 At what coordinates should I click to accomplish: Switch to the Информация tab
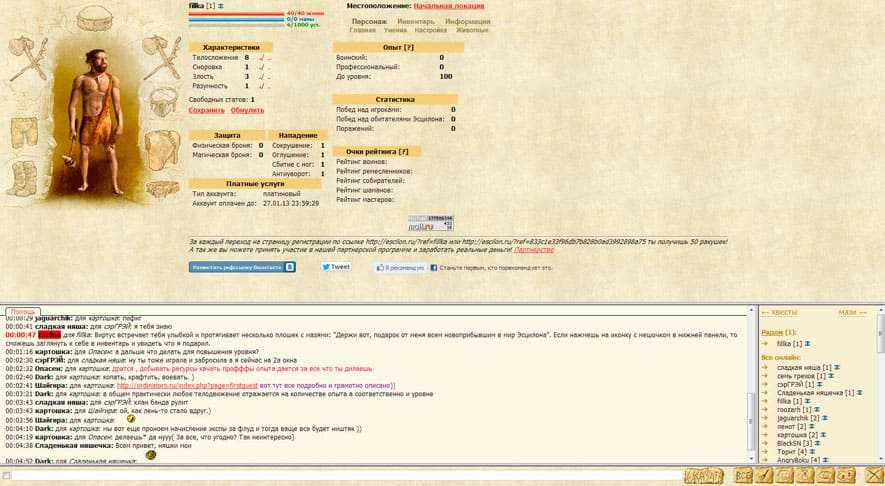468,20
